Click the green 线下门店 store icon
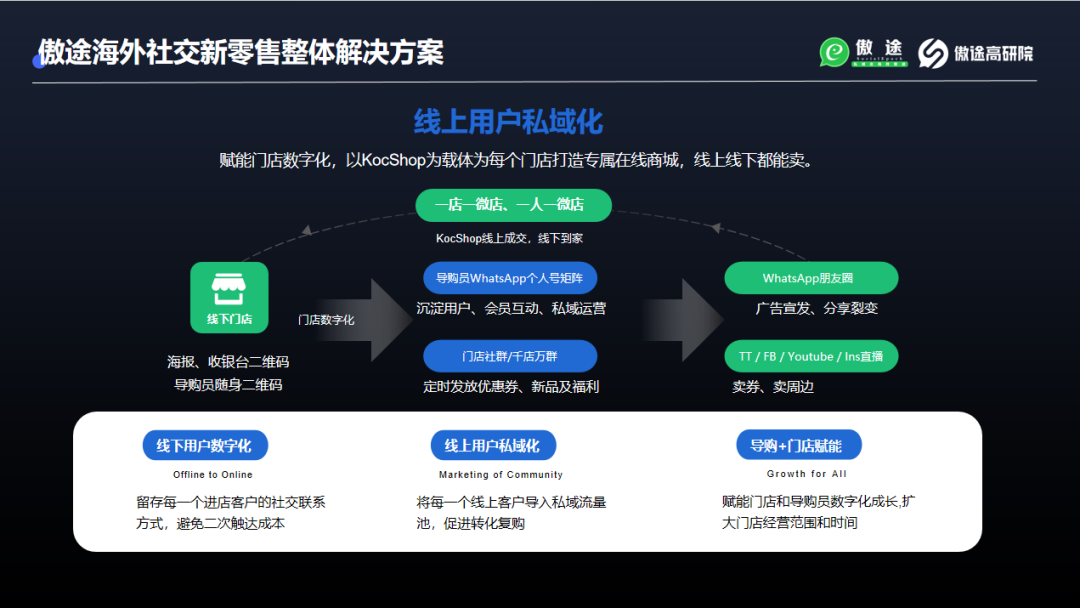The height and width of the screenshot is (608, 1080). 229,297
